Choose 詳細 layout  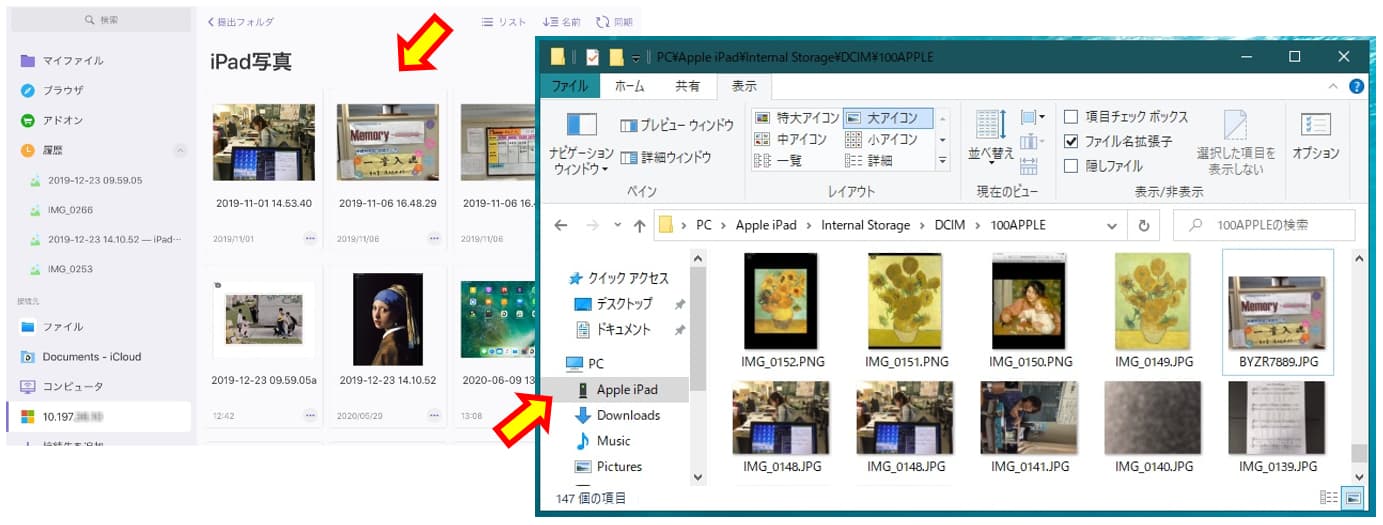tap(869, 160)
